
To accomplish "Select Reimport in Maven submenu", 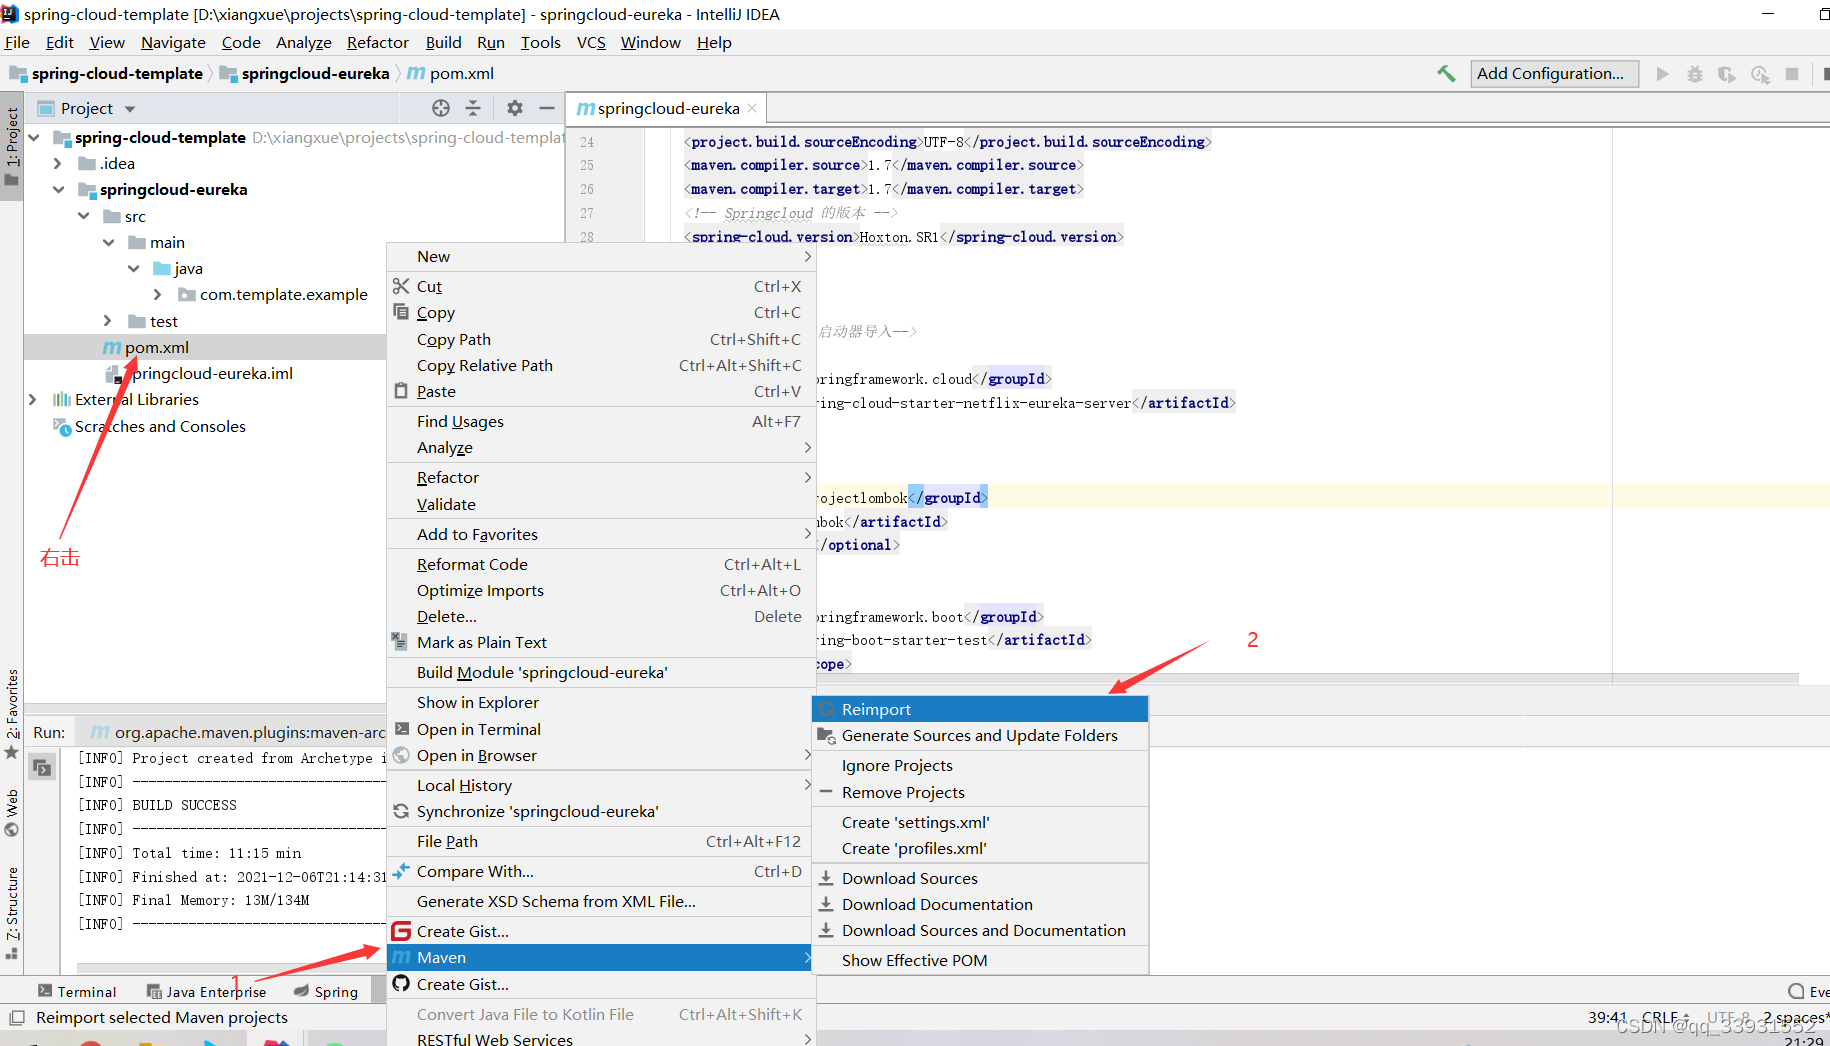I will point(980,709).
